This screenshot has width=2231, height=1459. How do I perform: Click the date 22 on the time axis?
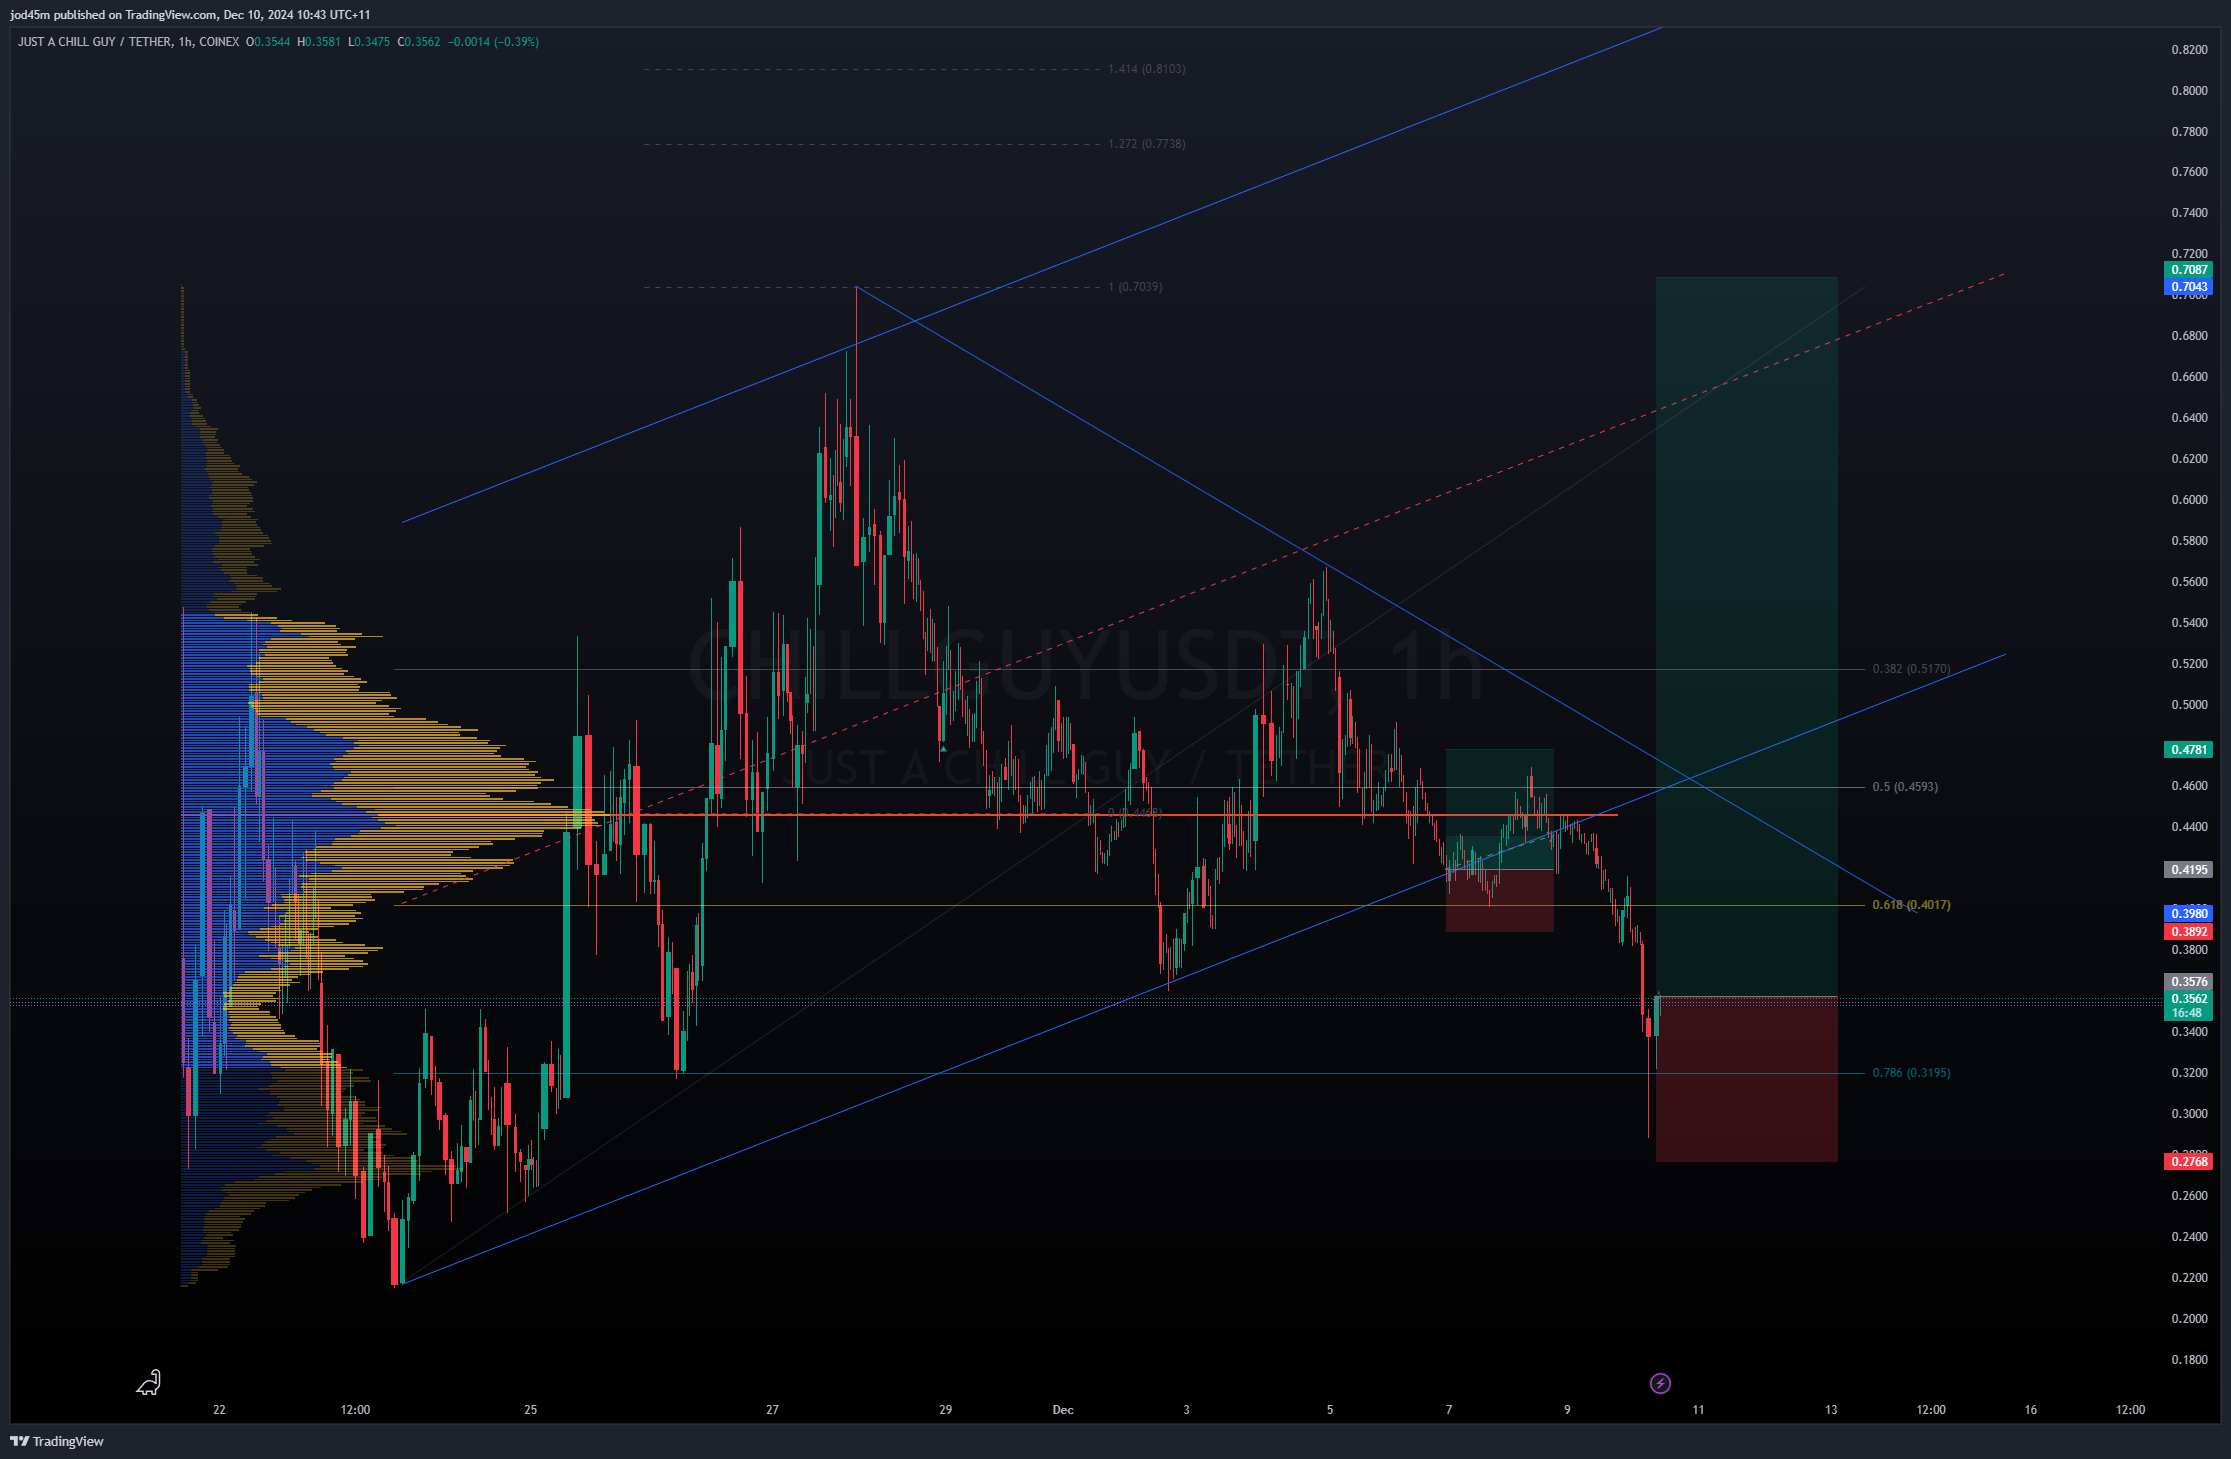point(219,1410)
